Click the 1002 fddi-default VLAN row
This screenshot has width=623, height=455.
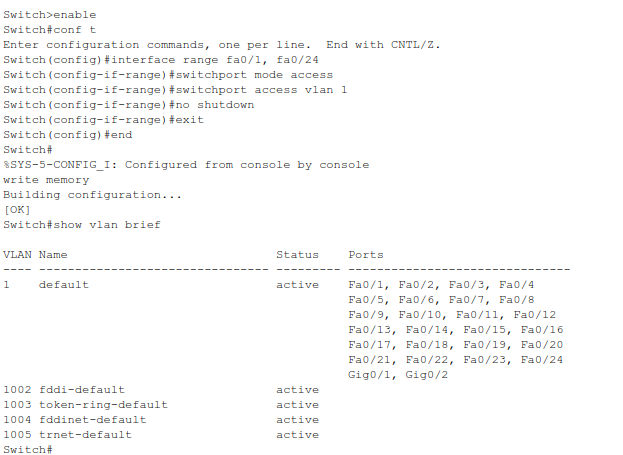click(161, 390)
